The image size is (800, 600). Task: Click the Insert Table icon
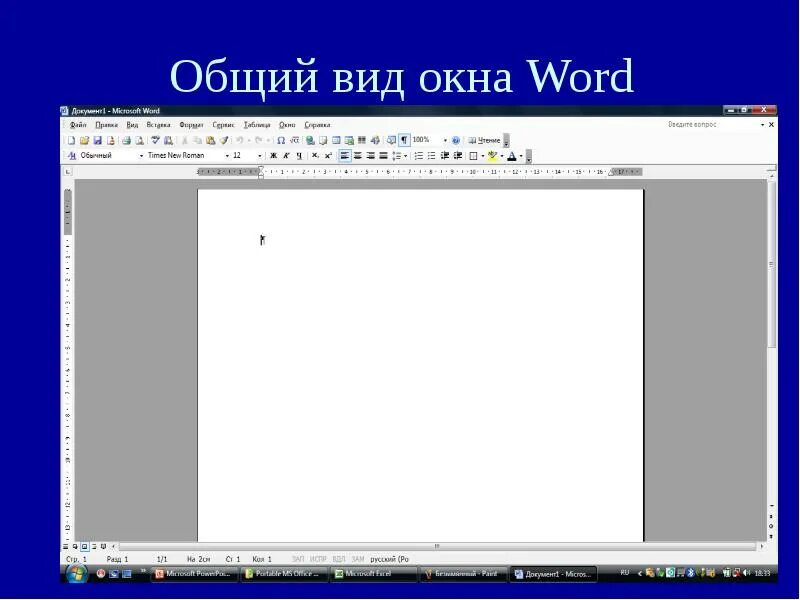coord(336,140)
